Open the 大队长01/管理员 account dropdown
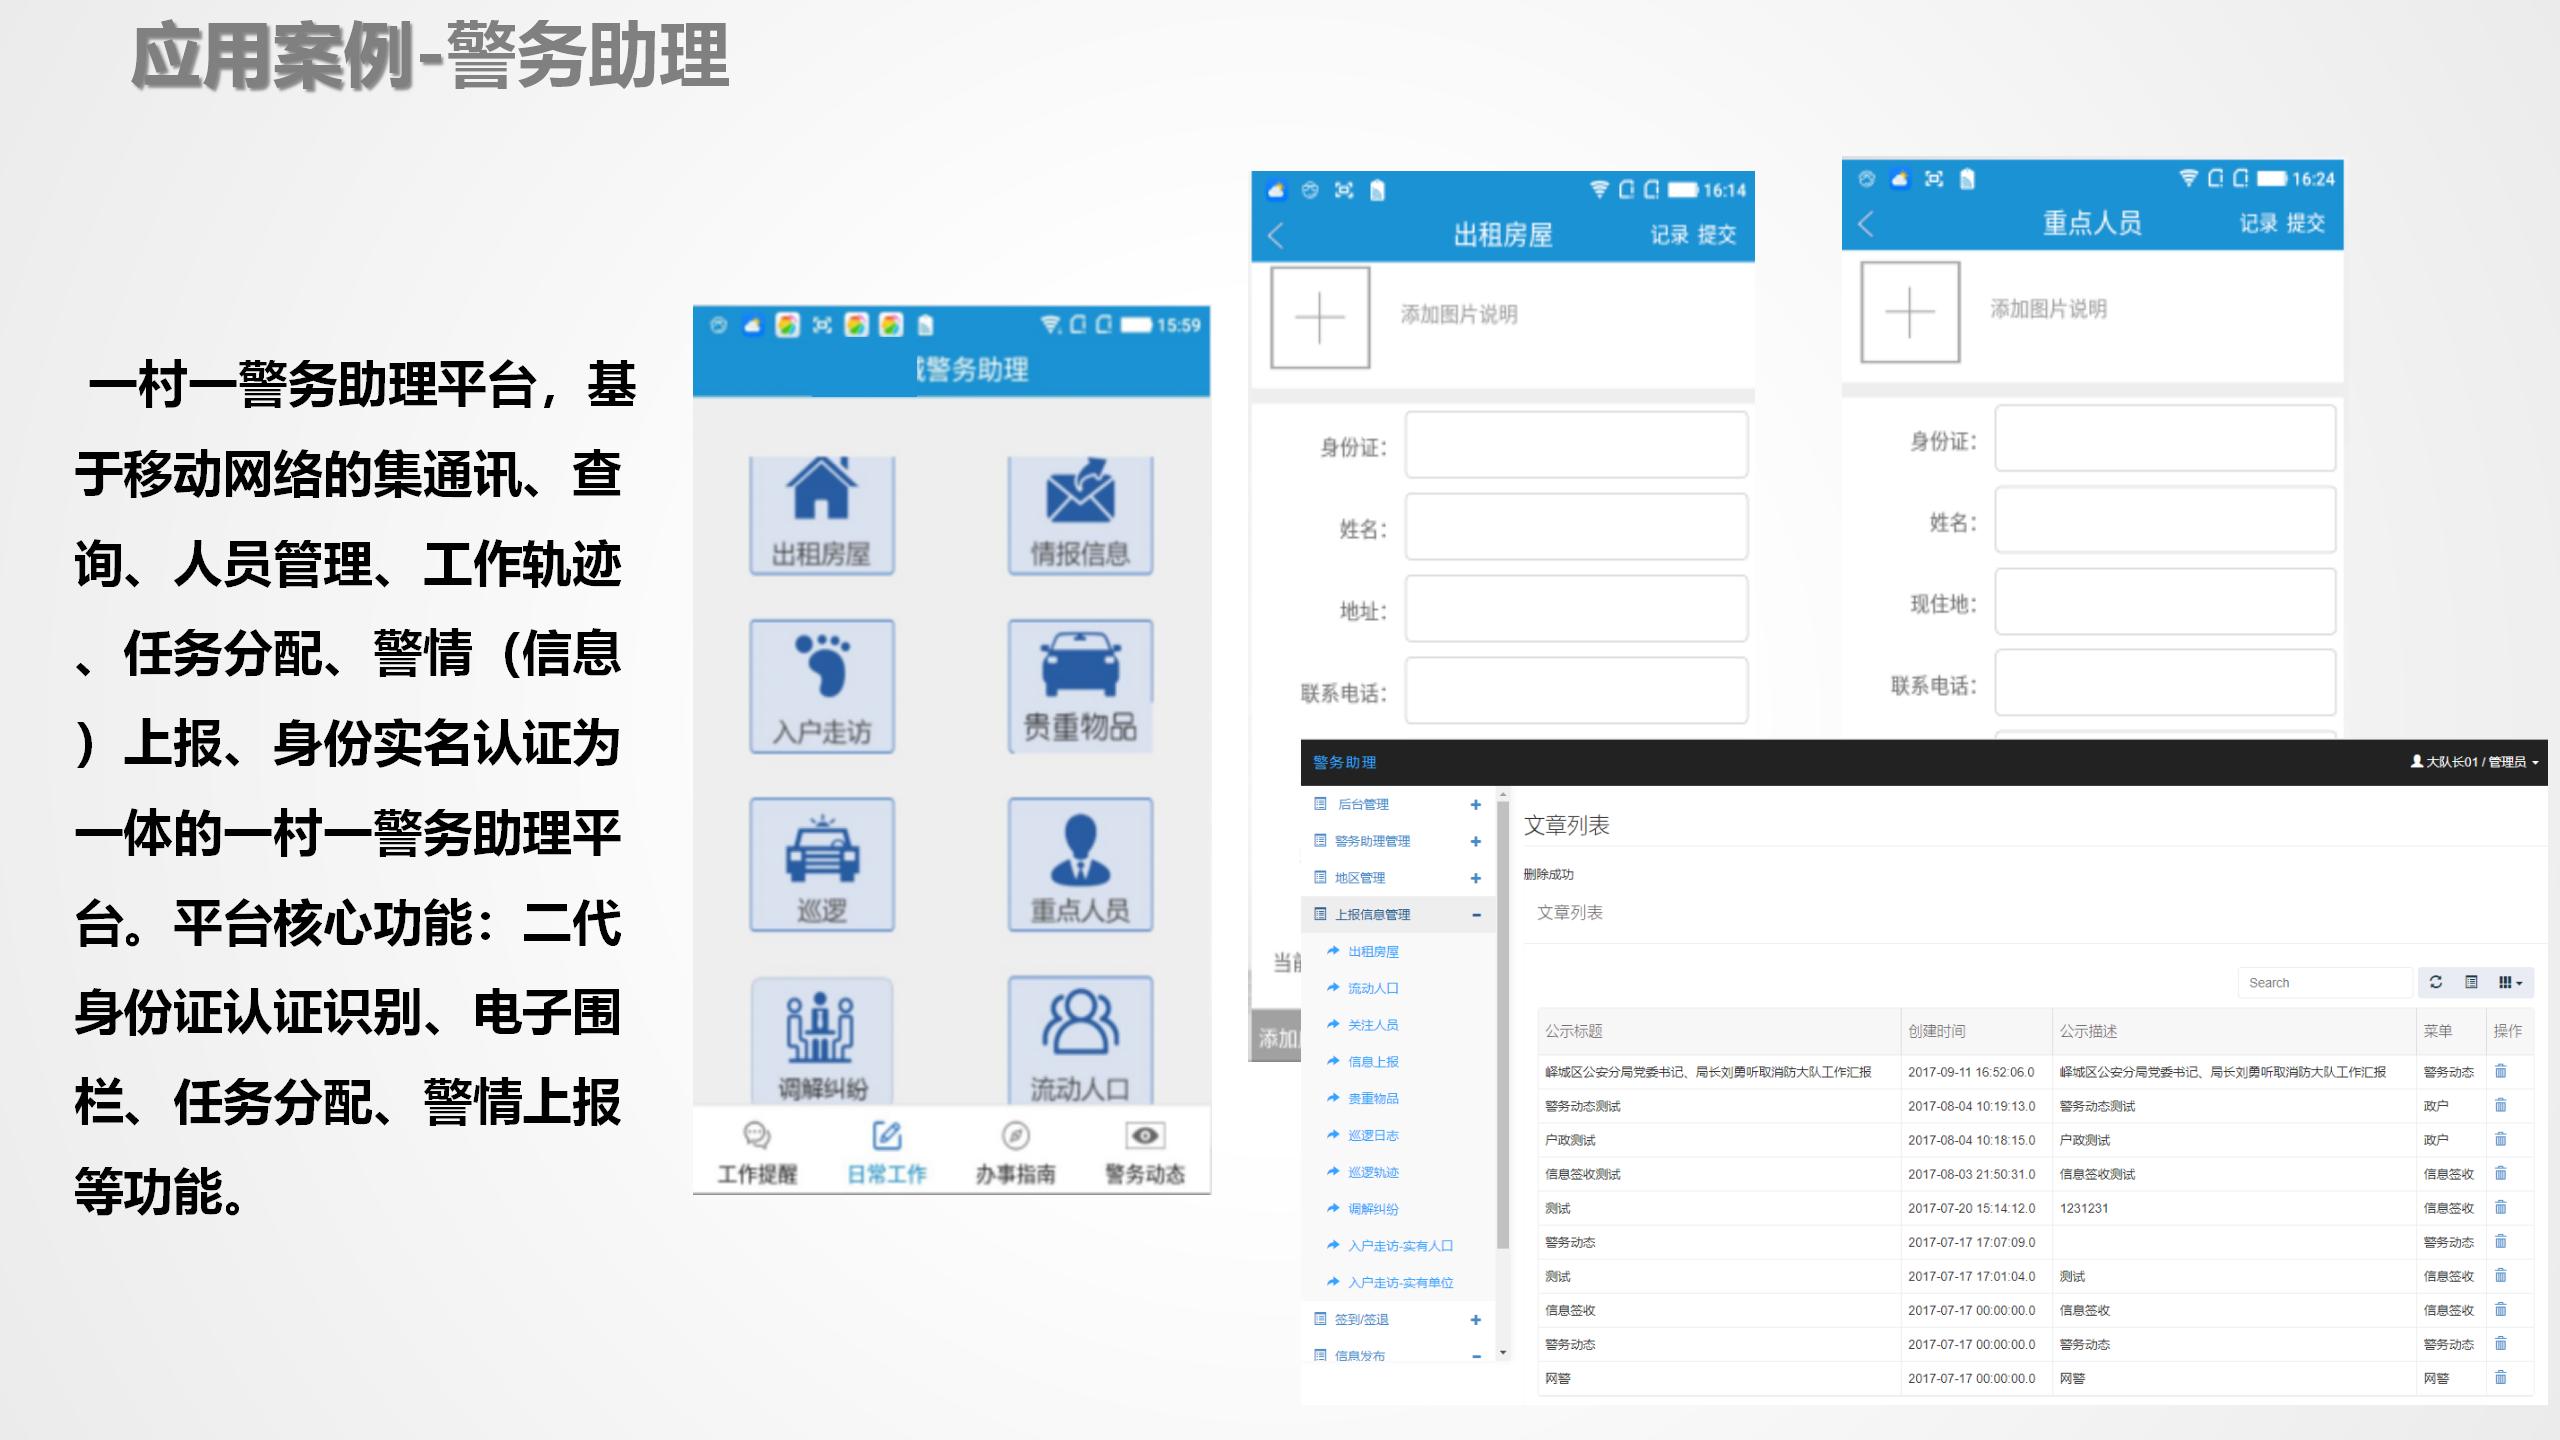2560x1440 pixels. [x=2468, y=760]
